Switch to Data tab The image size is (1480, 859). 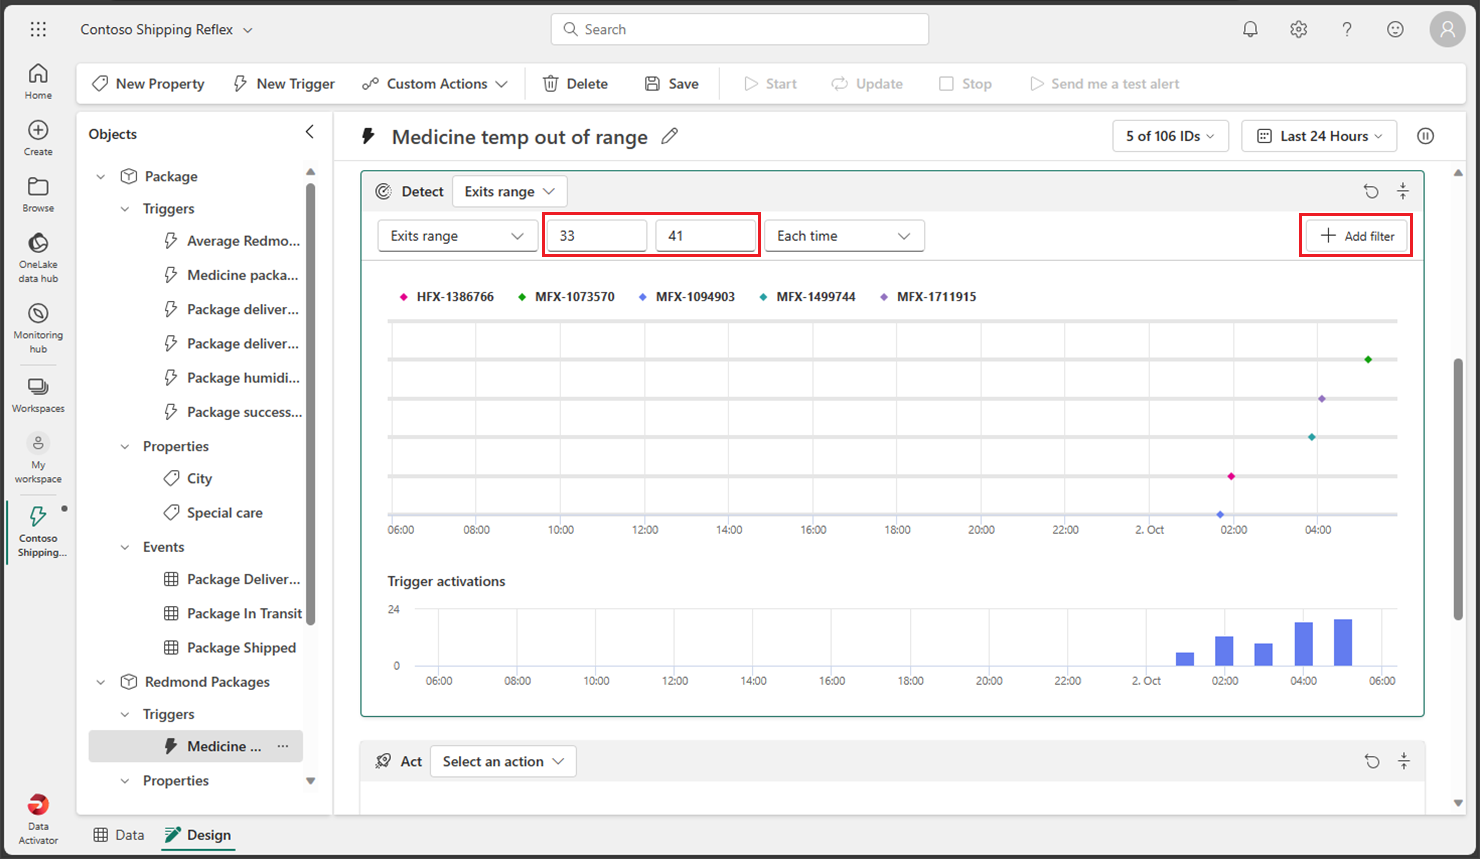click(x=119, y=835)
